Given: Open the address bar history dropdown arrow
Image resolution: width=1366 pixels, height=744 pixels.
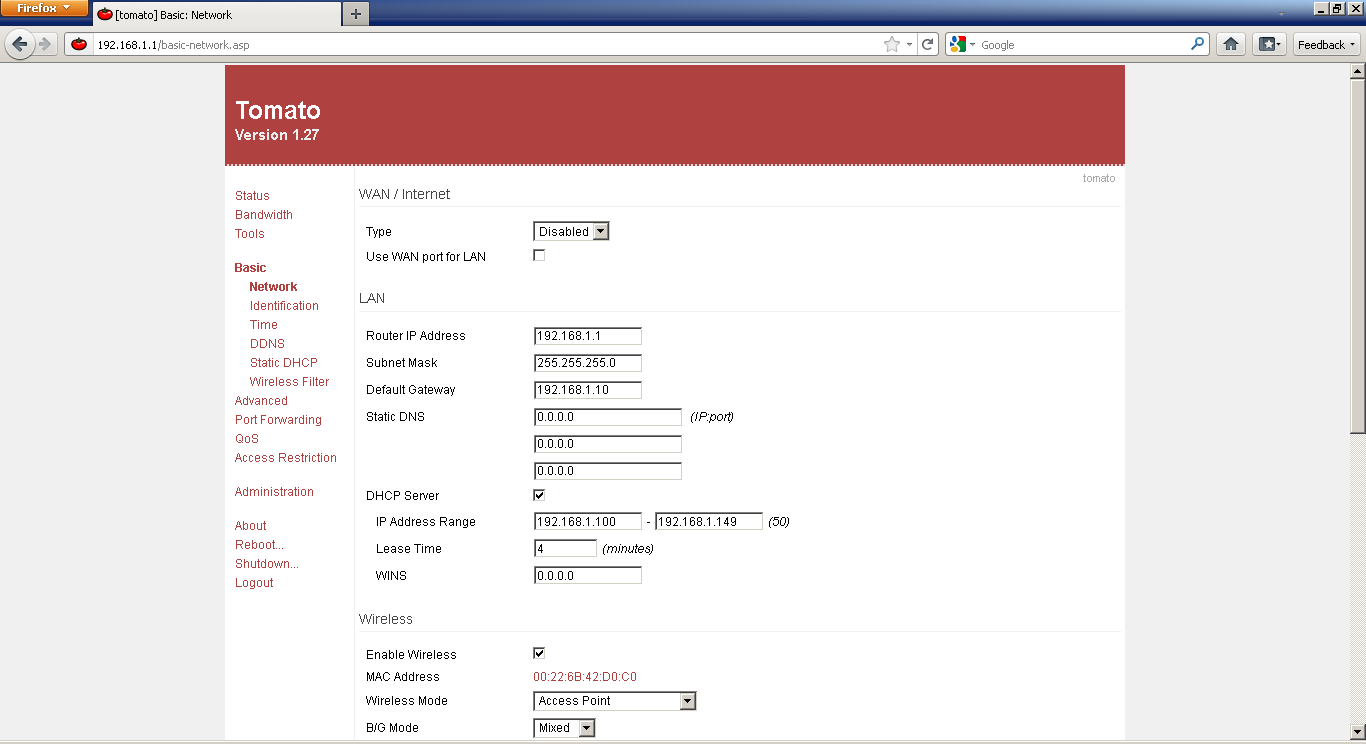Looking at the screenshot, I should click(909, 44).
